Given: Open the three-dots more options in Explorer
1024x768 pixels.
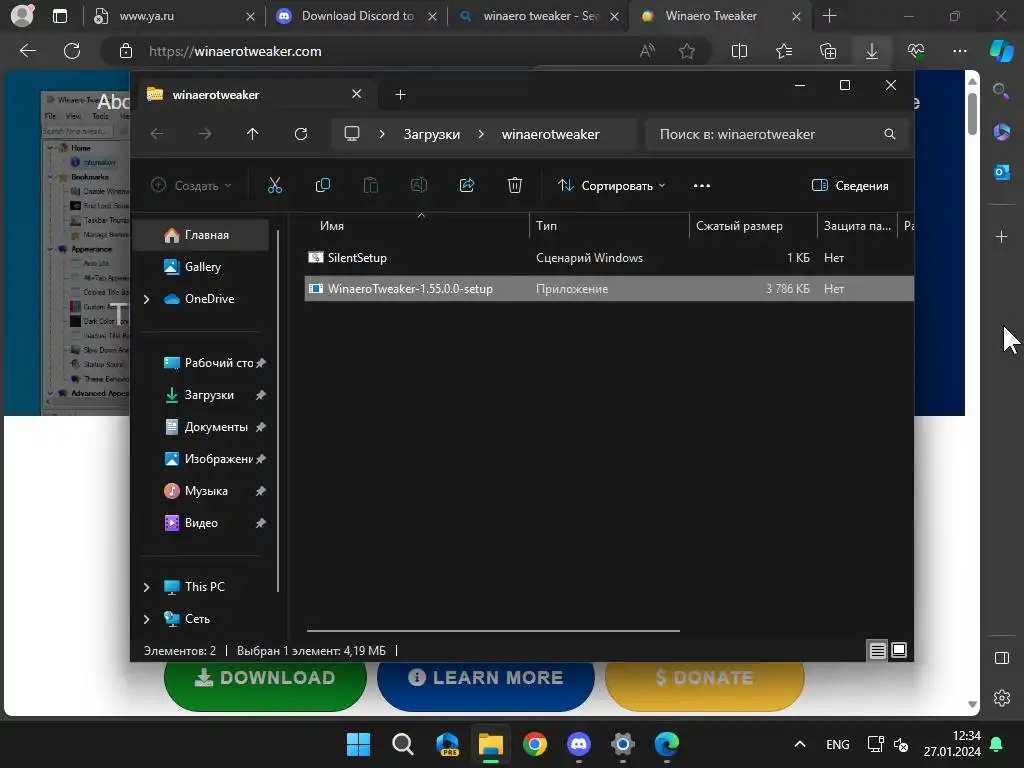Looking at the screenshot, I should [701, 186].
